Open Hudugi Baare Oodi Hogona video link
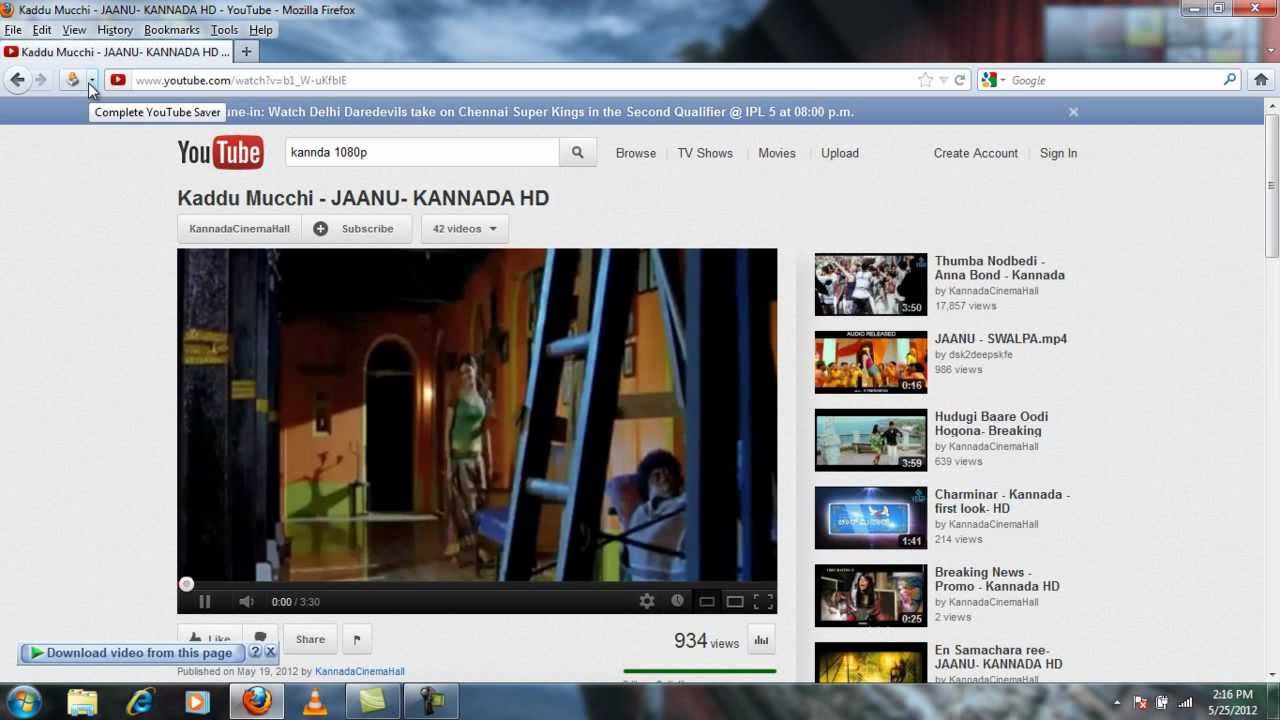 [991, 424]
